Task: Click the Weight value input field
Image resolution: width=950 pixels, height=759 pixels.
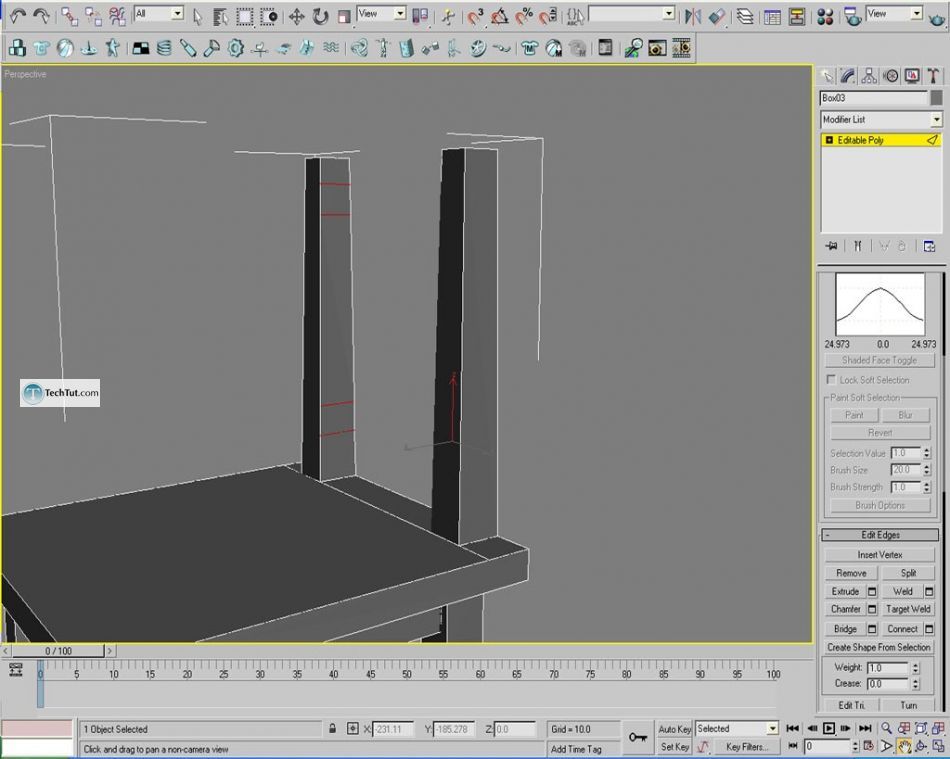Action: click(887, 667)
